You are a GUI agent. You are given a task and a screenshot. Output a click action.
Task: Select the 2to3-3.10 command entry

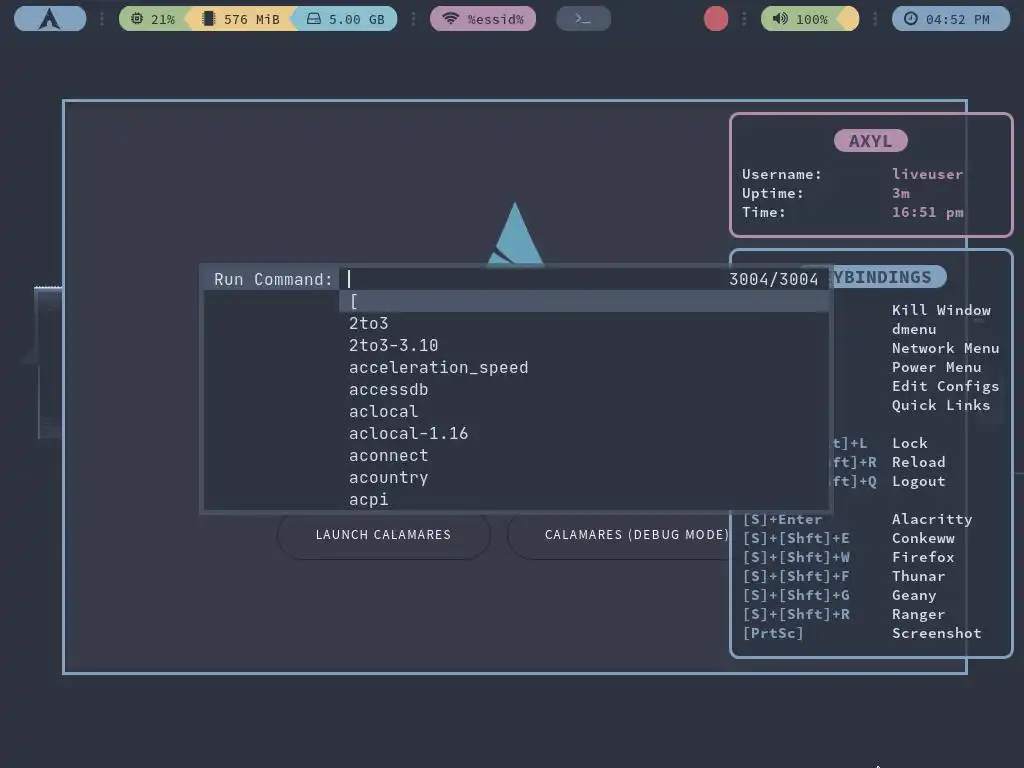(584, 345)
